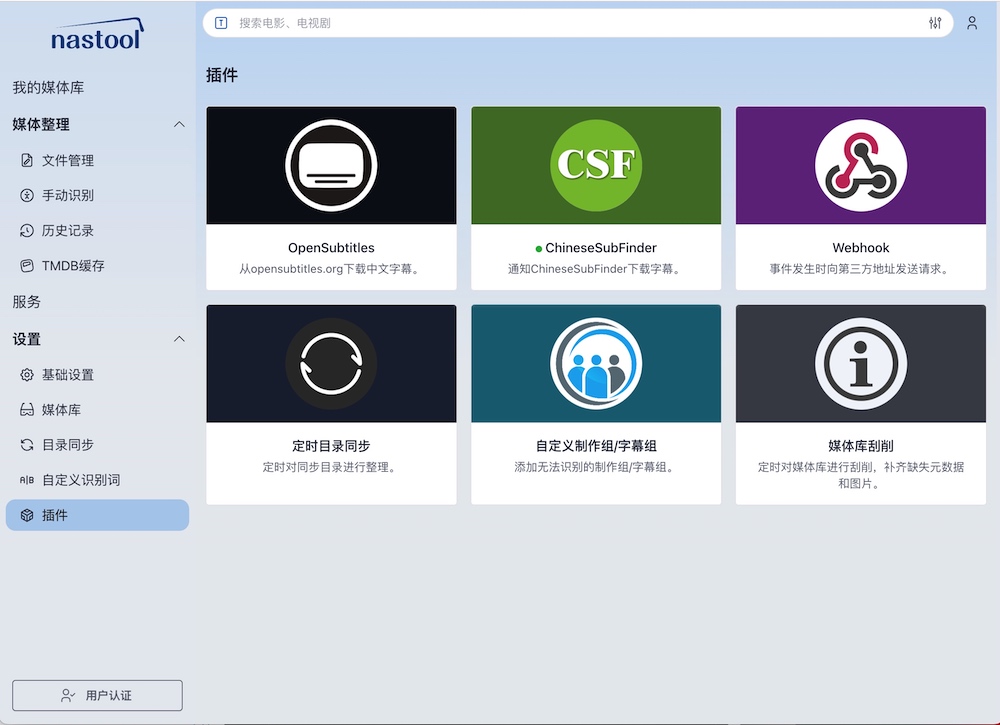Click the gear icon beside 基础设置

[x=27, y=374]
